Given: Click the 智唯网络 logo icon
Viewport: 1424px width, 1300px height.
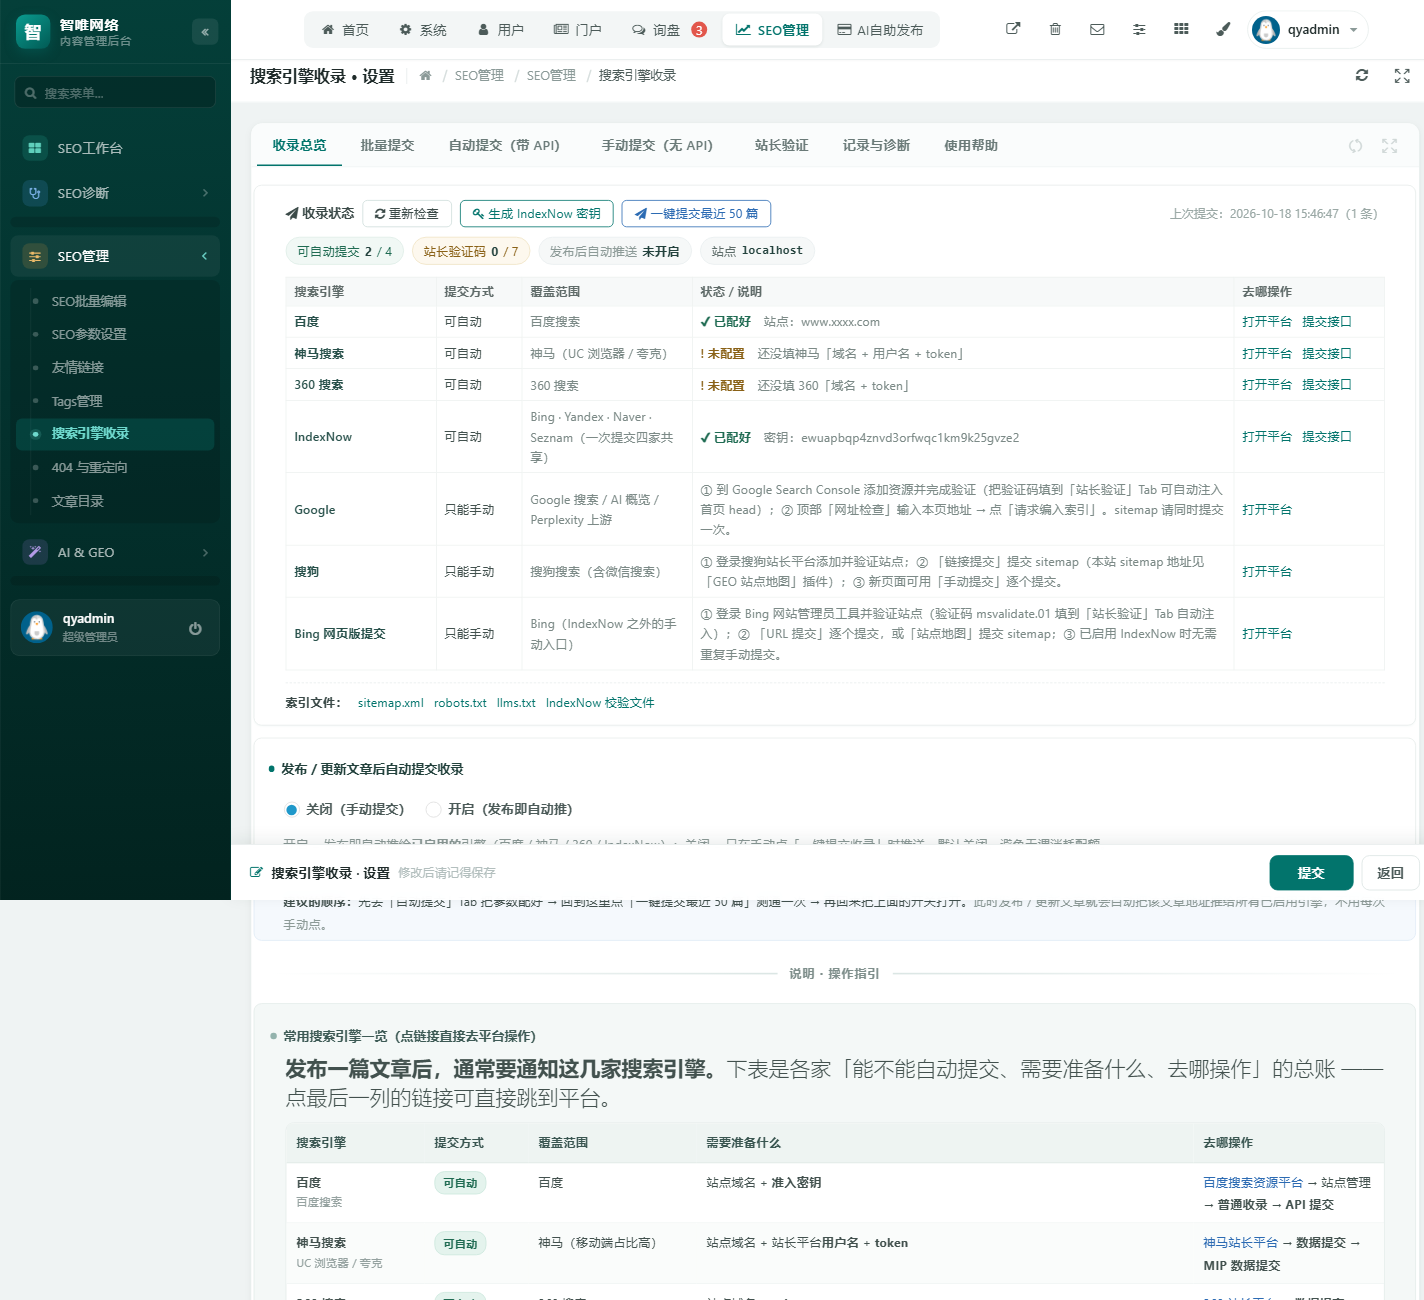Looking at the screenshot, I should (33, 32).
